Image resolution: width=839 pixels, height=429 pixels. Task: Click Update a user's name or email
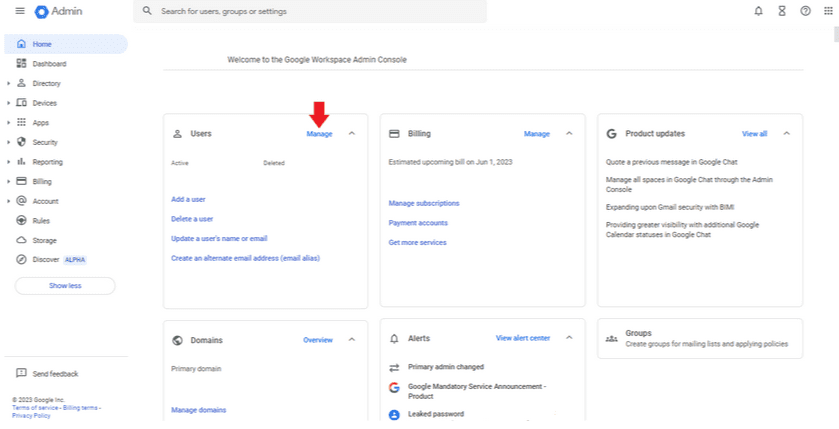click(x=219, y=239)
